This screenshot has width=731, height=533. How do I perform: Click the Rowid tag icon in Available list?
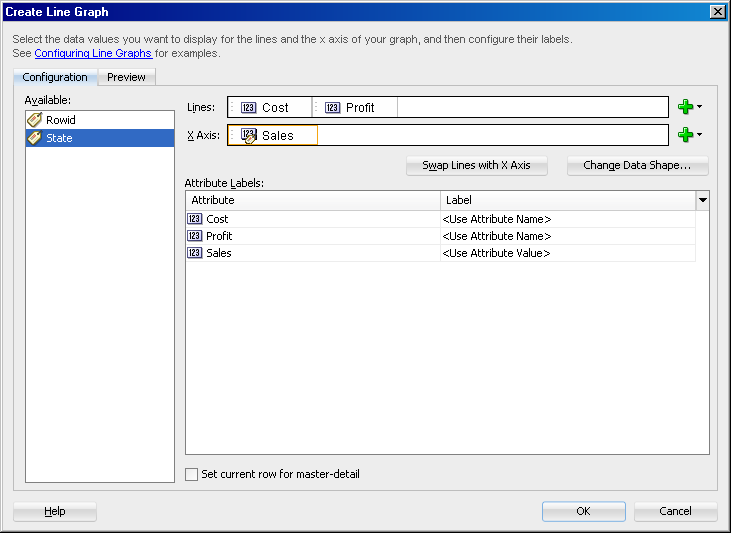click(x=34, y=120)
